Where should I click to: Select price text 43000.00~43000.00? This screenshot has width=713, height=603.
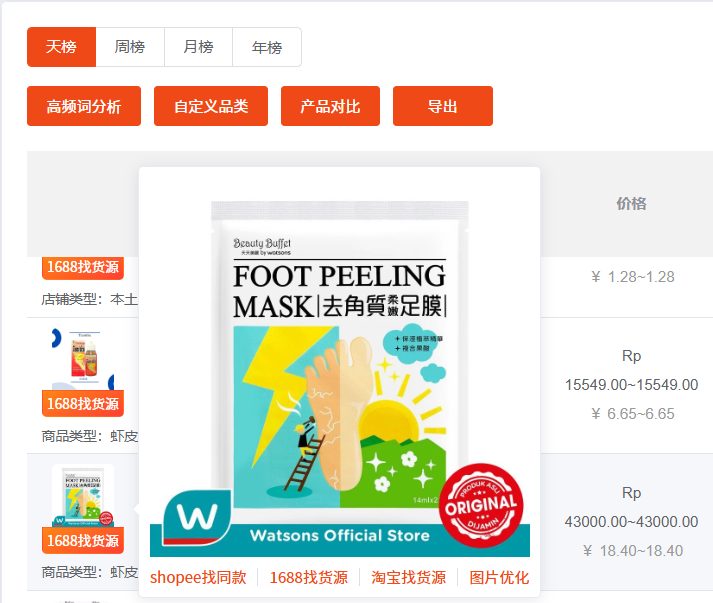click(632, 522)
